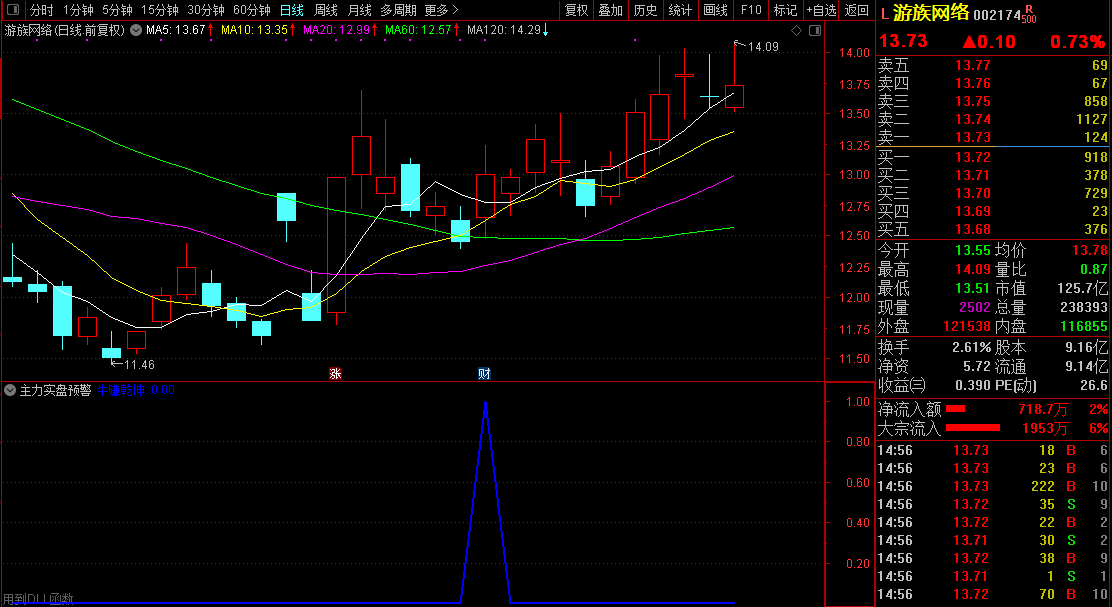Screen dimensions: 1112x607
Task: Click the red 涨 marker on the chart
Action: tap(335, 374)
